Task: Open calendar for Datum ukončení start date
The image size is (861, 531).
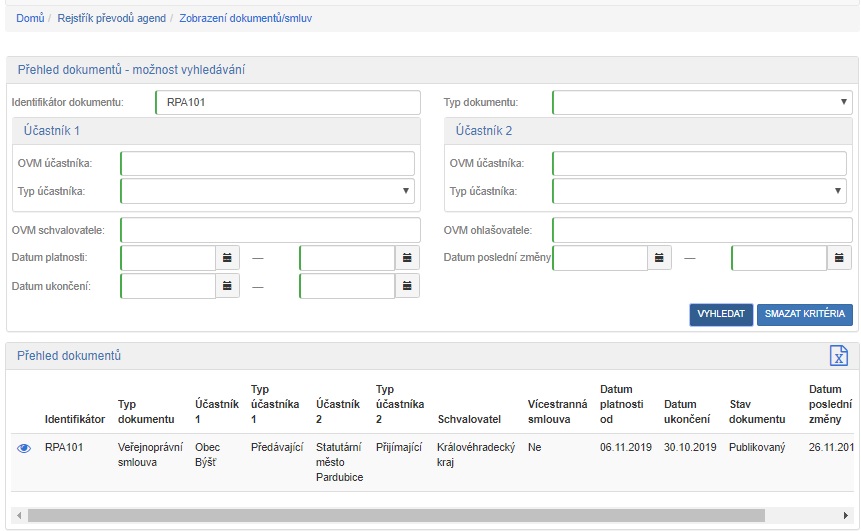Action: click(228, 286)
